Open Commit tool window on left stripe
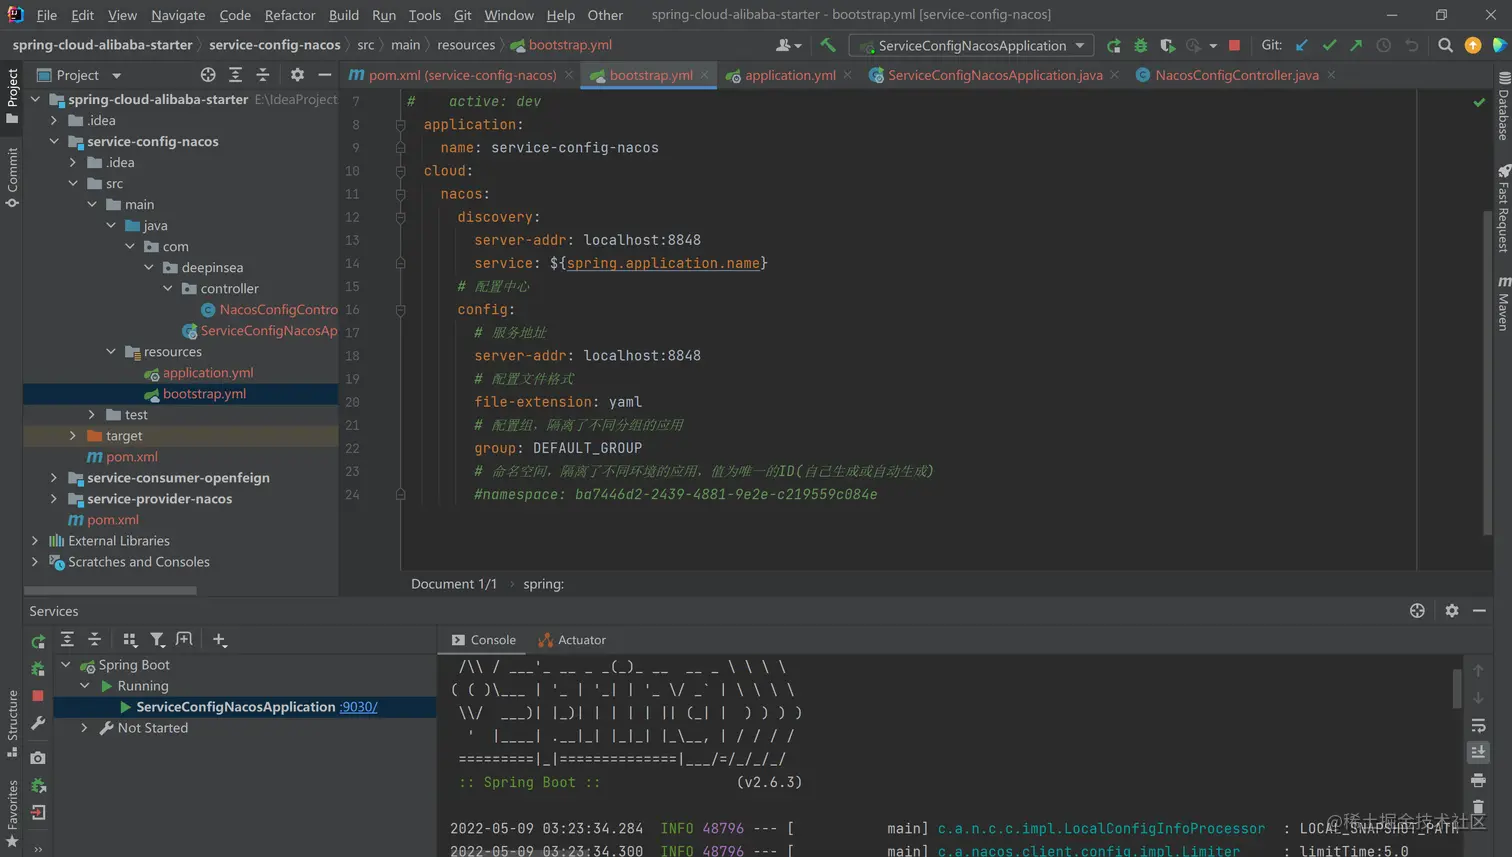 (12, 178)
